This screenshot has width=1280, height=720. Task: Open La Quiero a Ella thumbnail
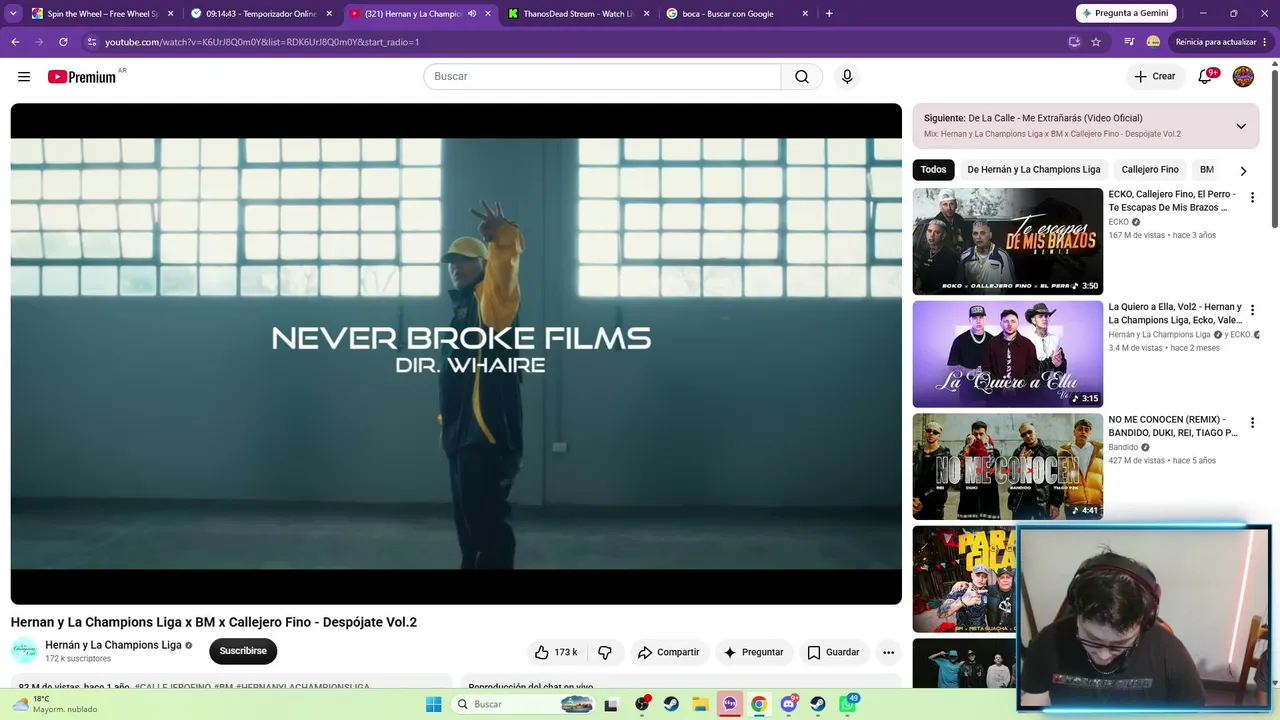pos(1008,354)
